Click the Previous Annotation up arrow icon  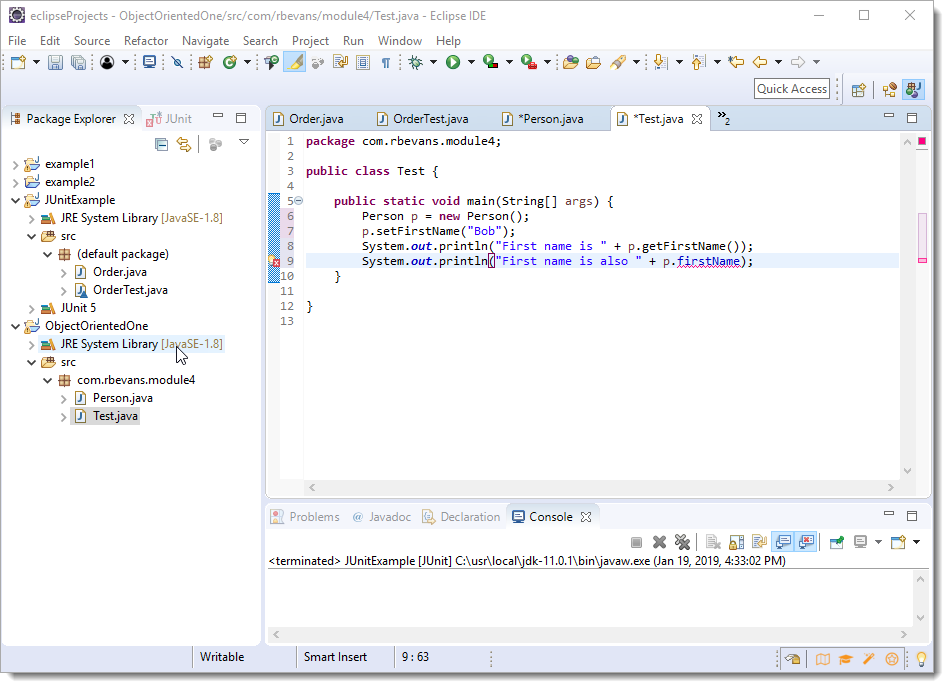click(x=698, y=62)
